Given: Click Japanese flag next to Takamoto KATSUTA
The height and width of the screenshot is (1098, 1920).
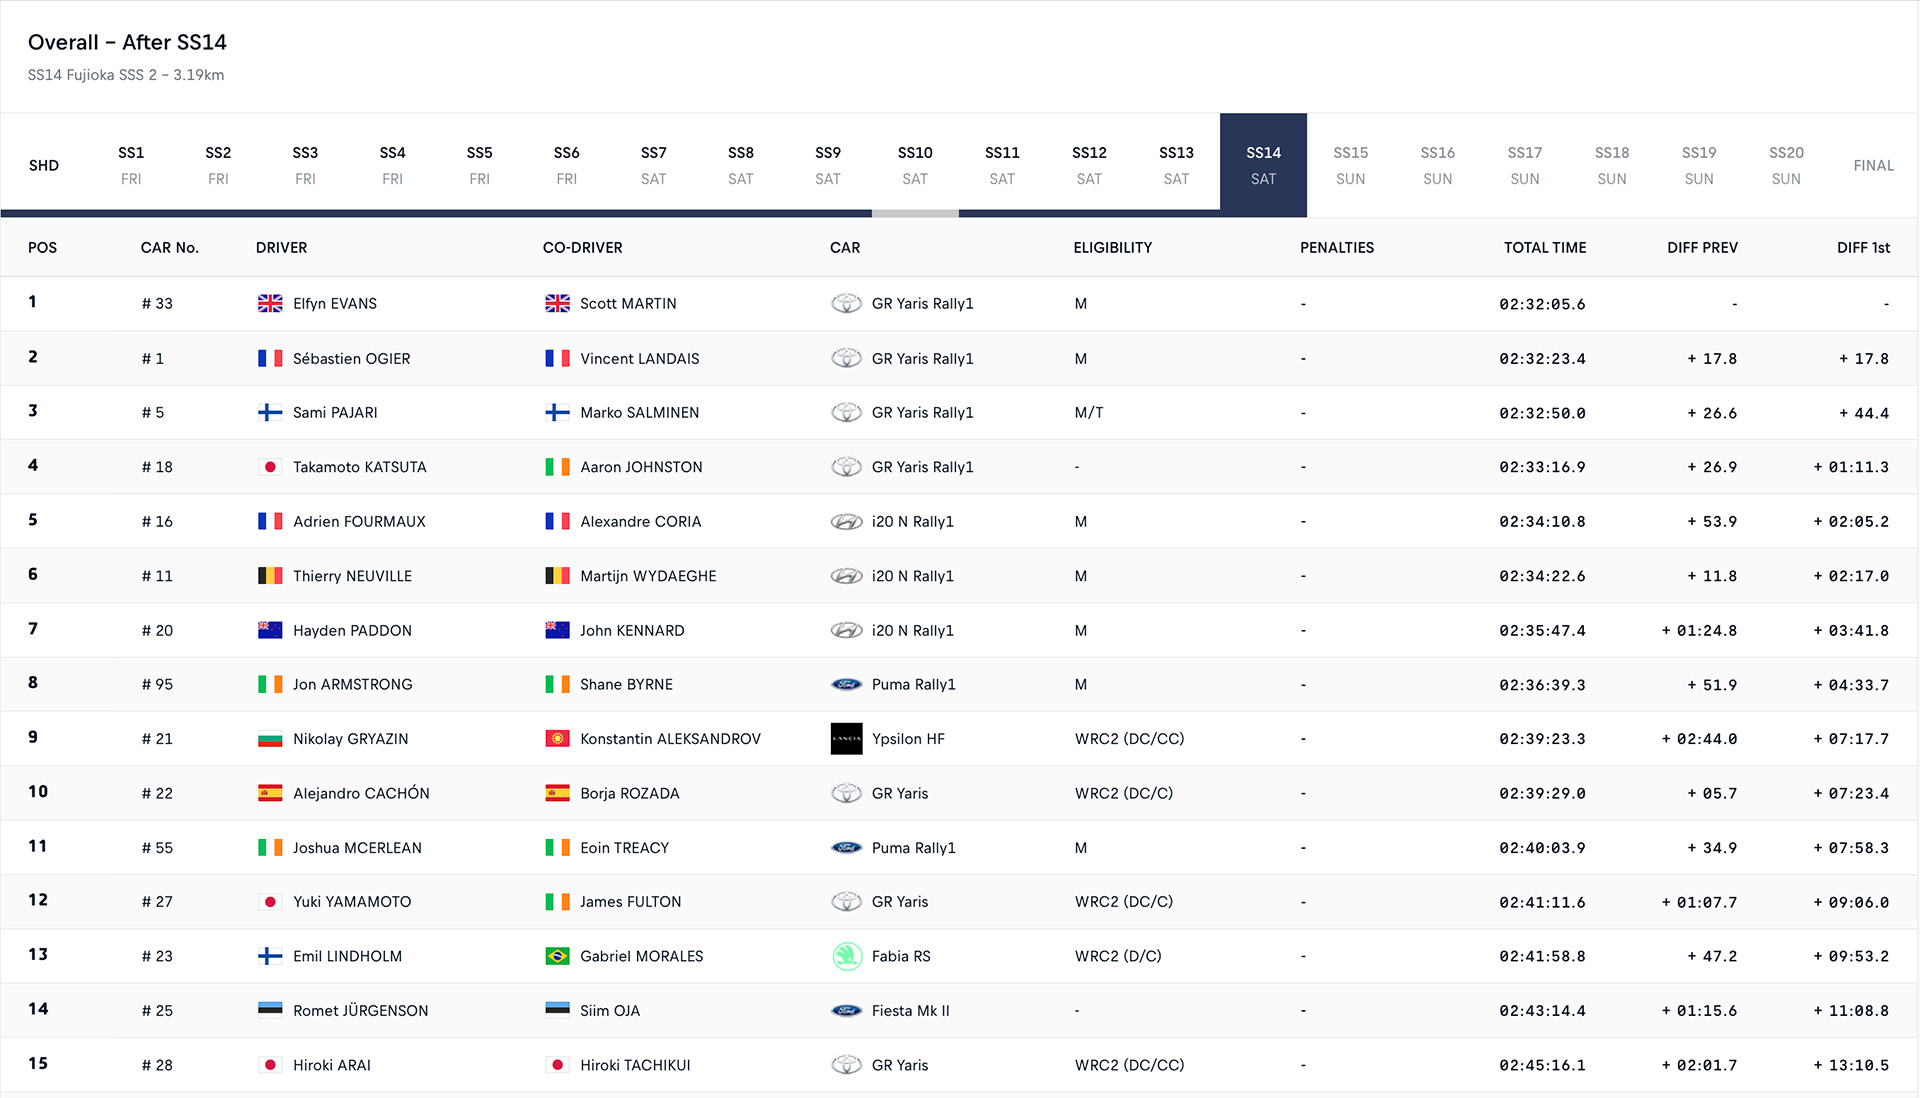Looking at the screenshot, I should tap(270, 467).
